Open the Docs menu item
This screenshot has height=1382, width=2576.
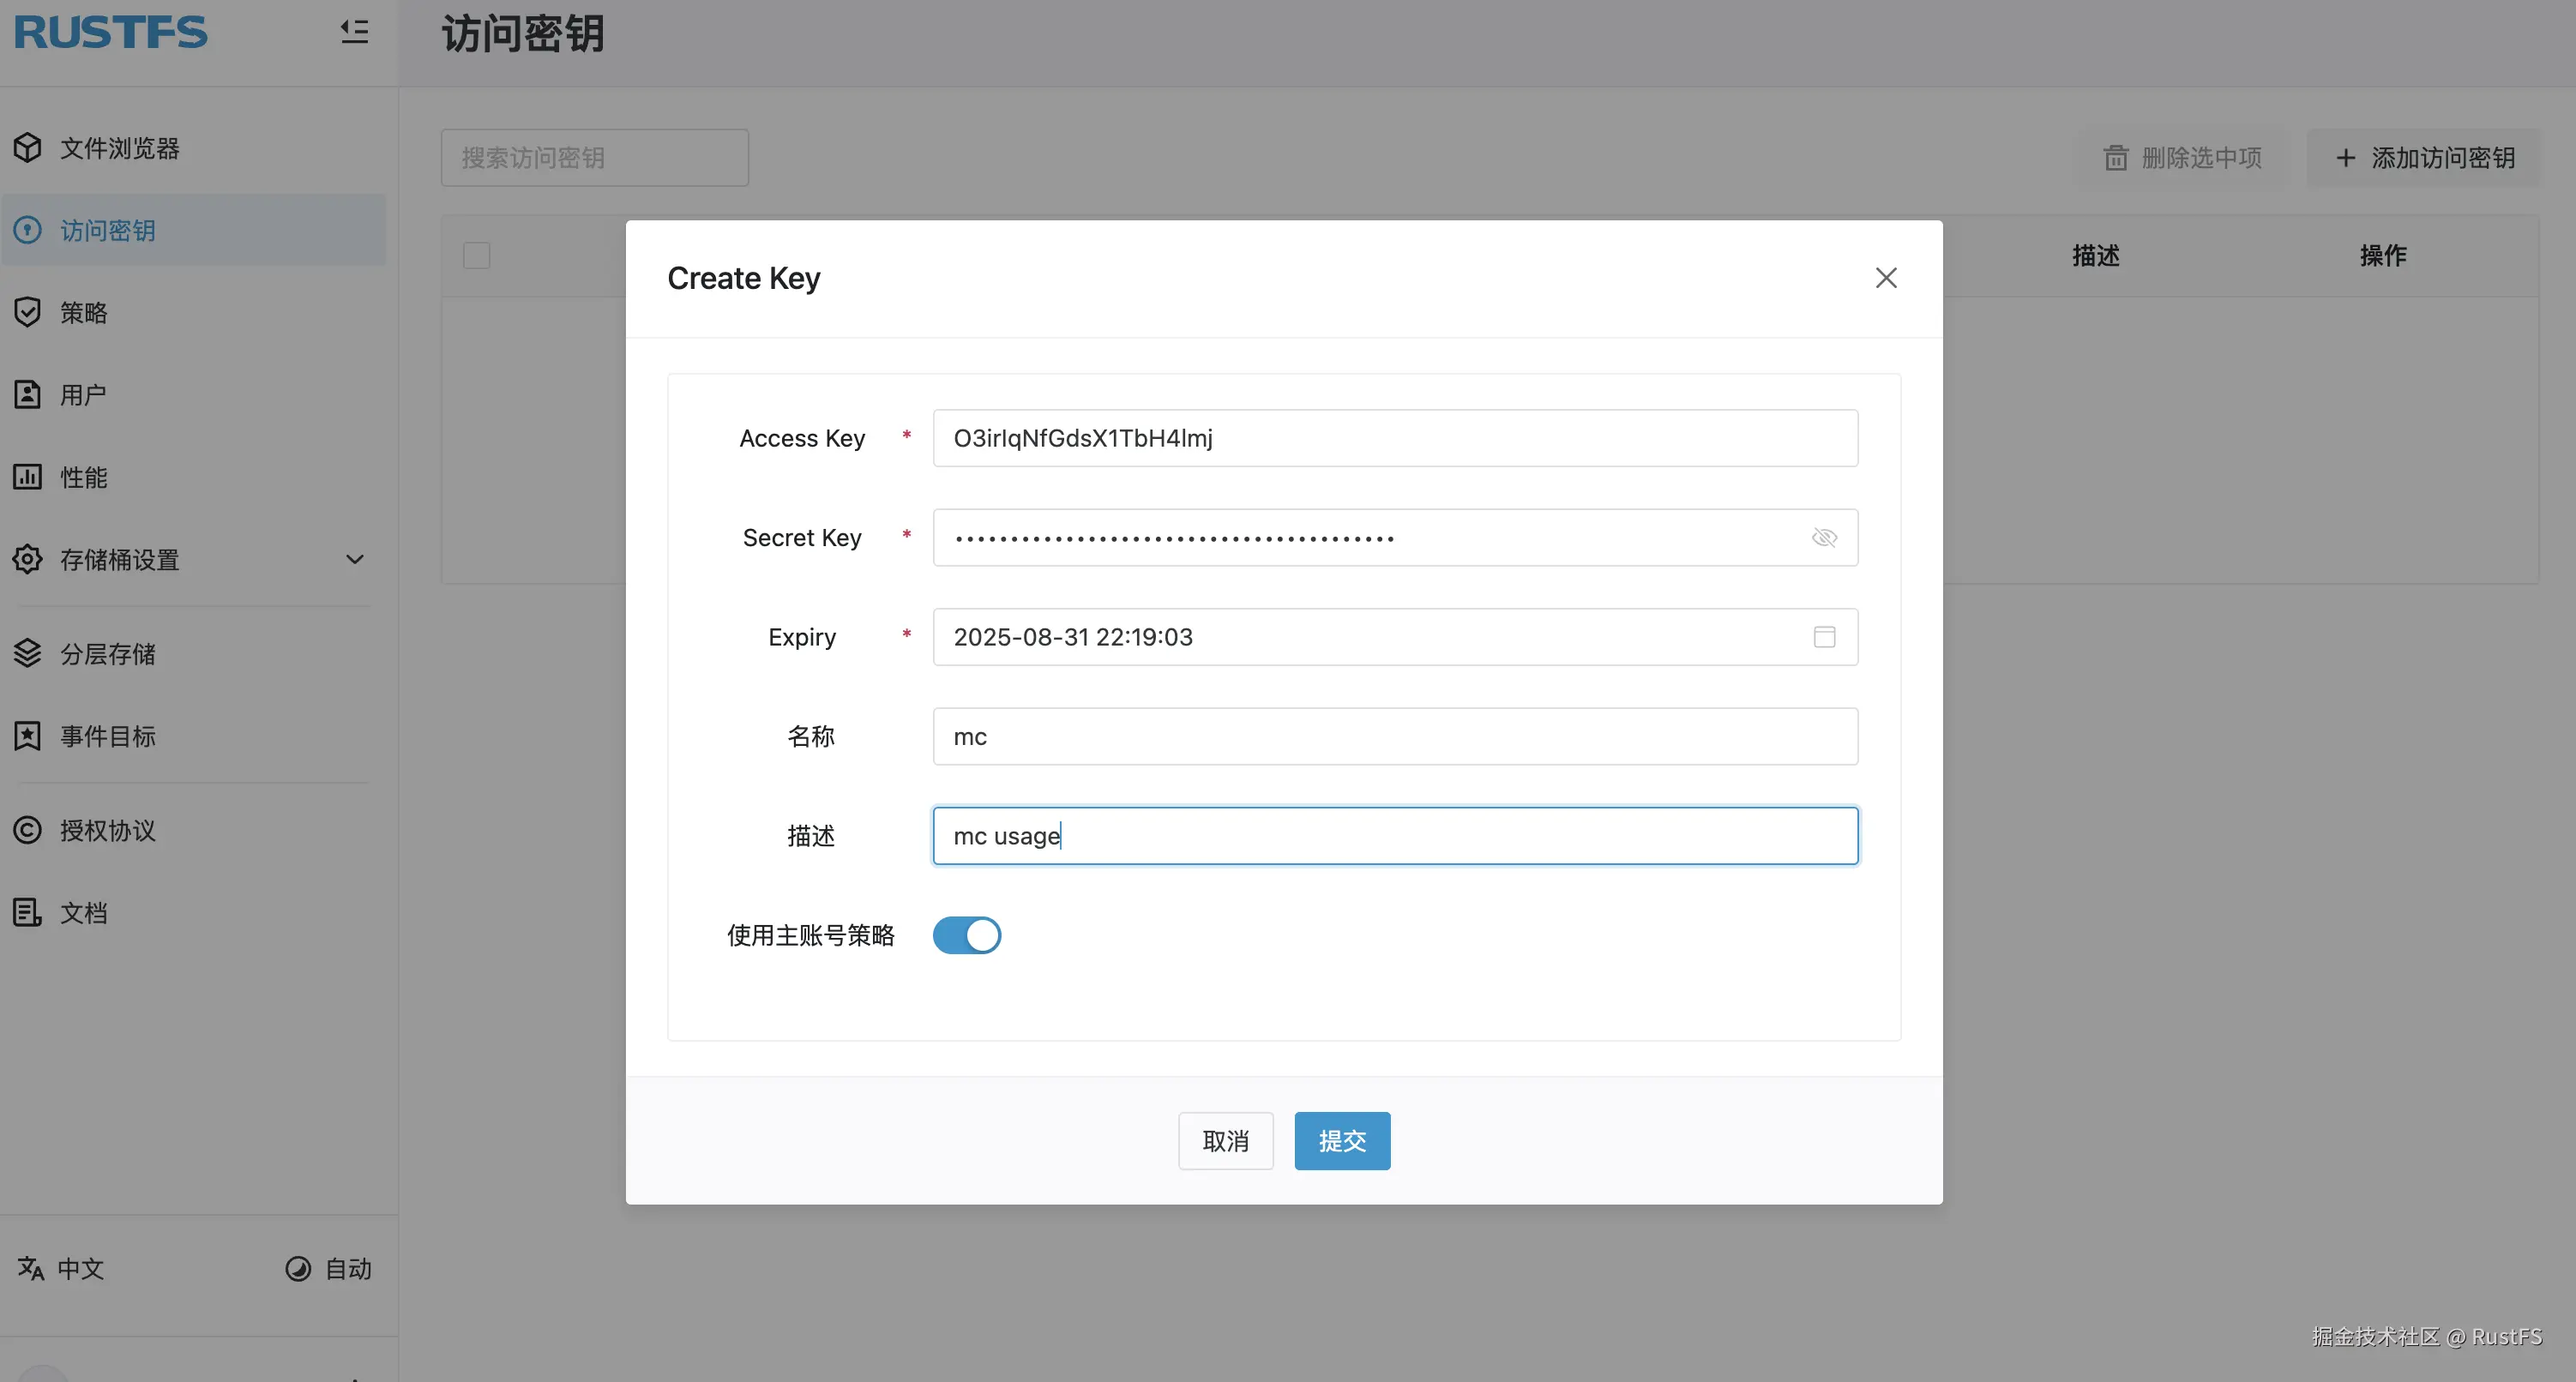(x=84, y=912)
